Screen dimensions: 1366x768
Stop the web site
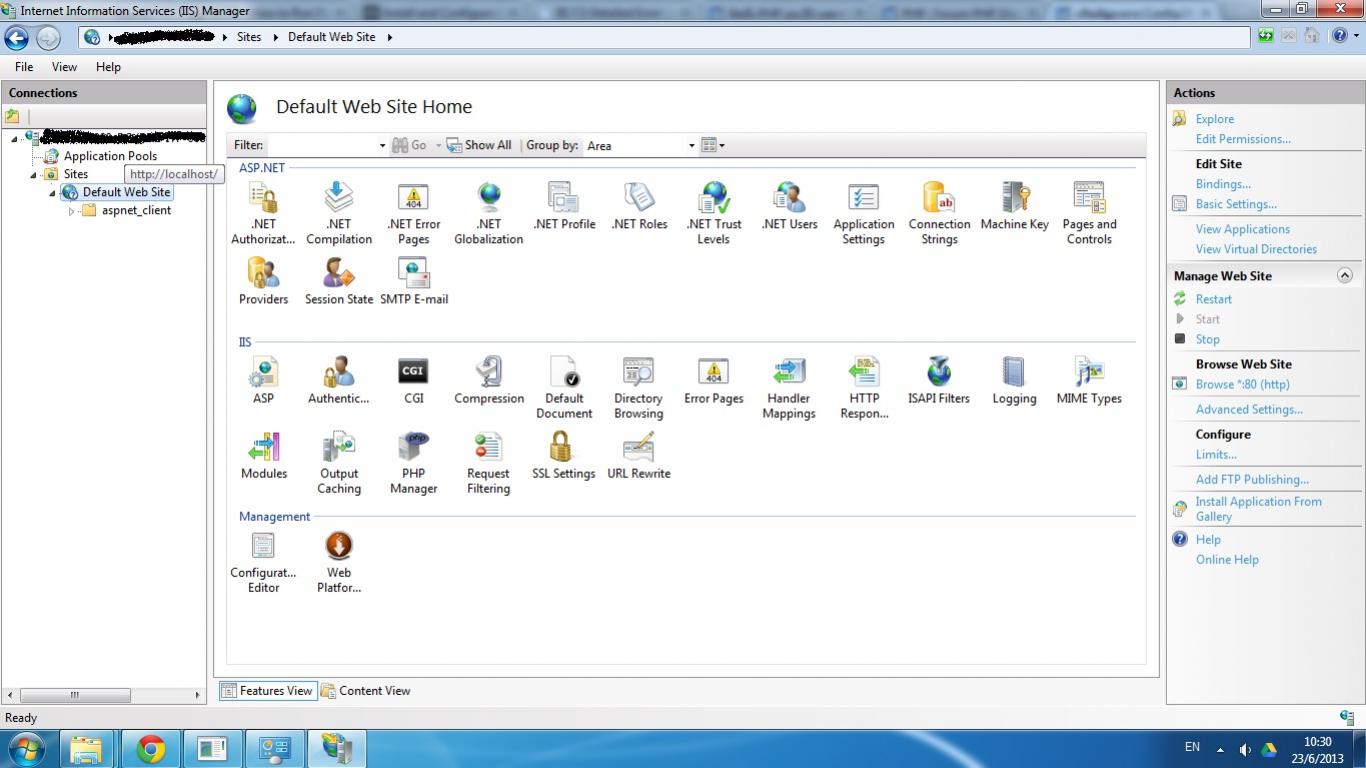1207,339
